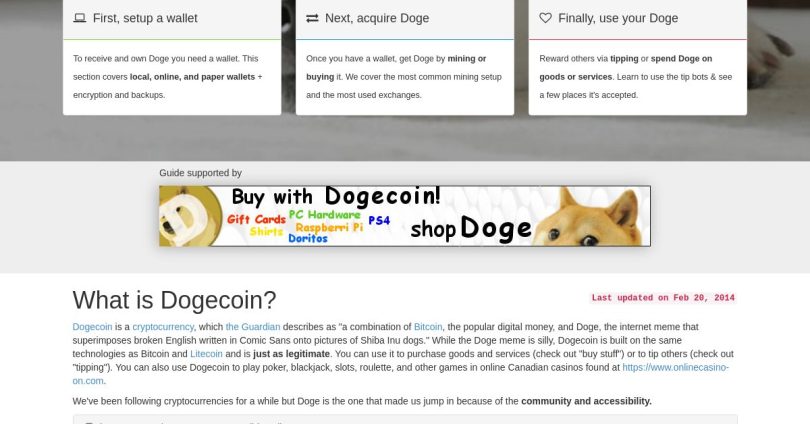This screenshot has height=424, width=810.
Task: Open the 'Finally, use your Doge' heading
Action: point(618,18)
